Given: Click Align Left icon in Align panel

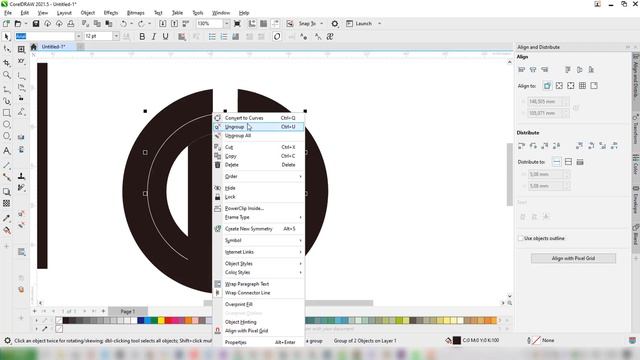Looking at the screenshot, I should click(521, 70).
